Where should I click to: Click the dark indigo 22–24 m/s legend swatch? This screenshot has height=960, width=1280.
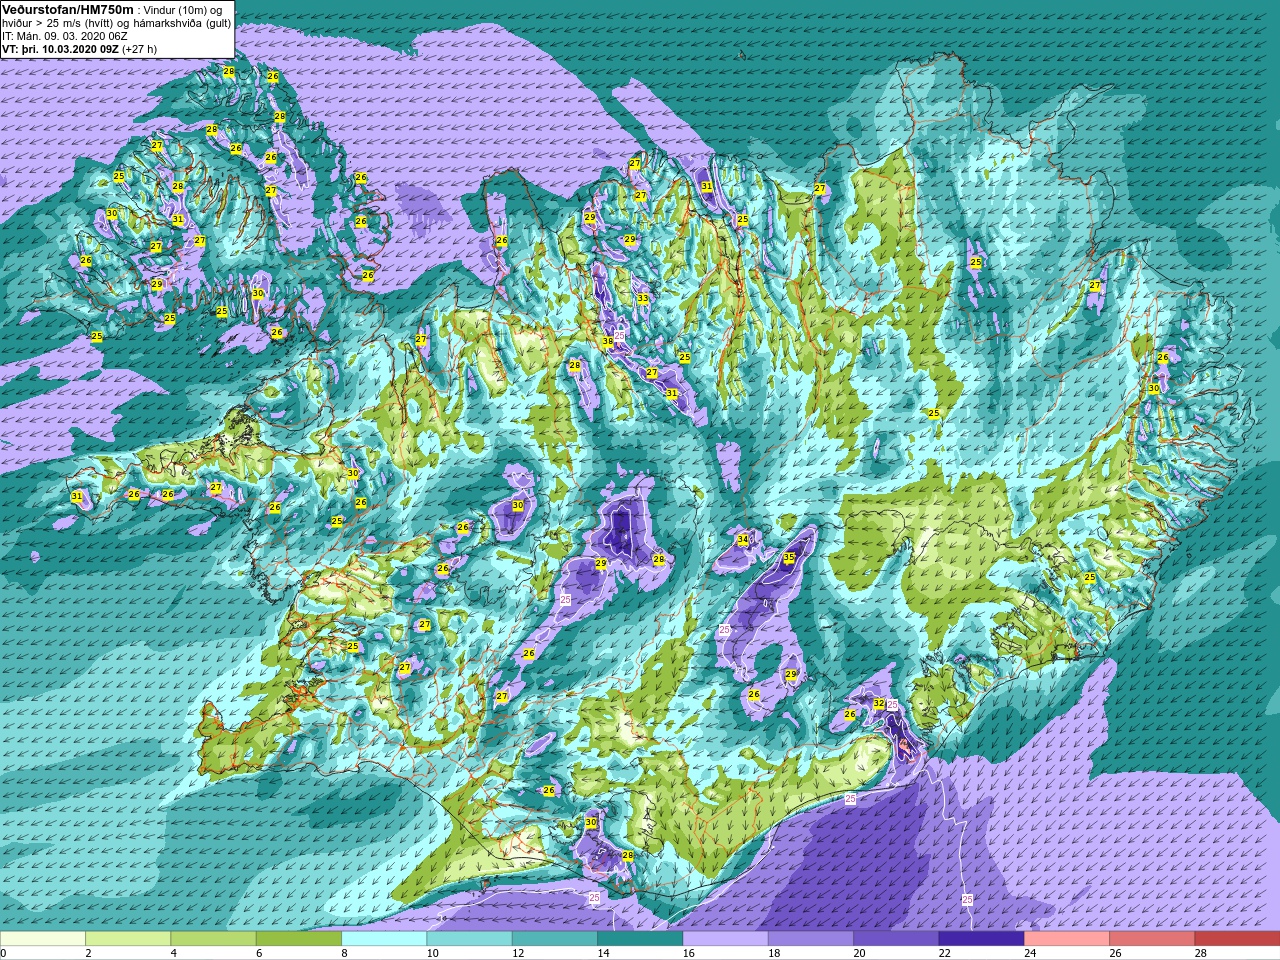tap(981, 939)
